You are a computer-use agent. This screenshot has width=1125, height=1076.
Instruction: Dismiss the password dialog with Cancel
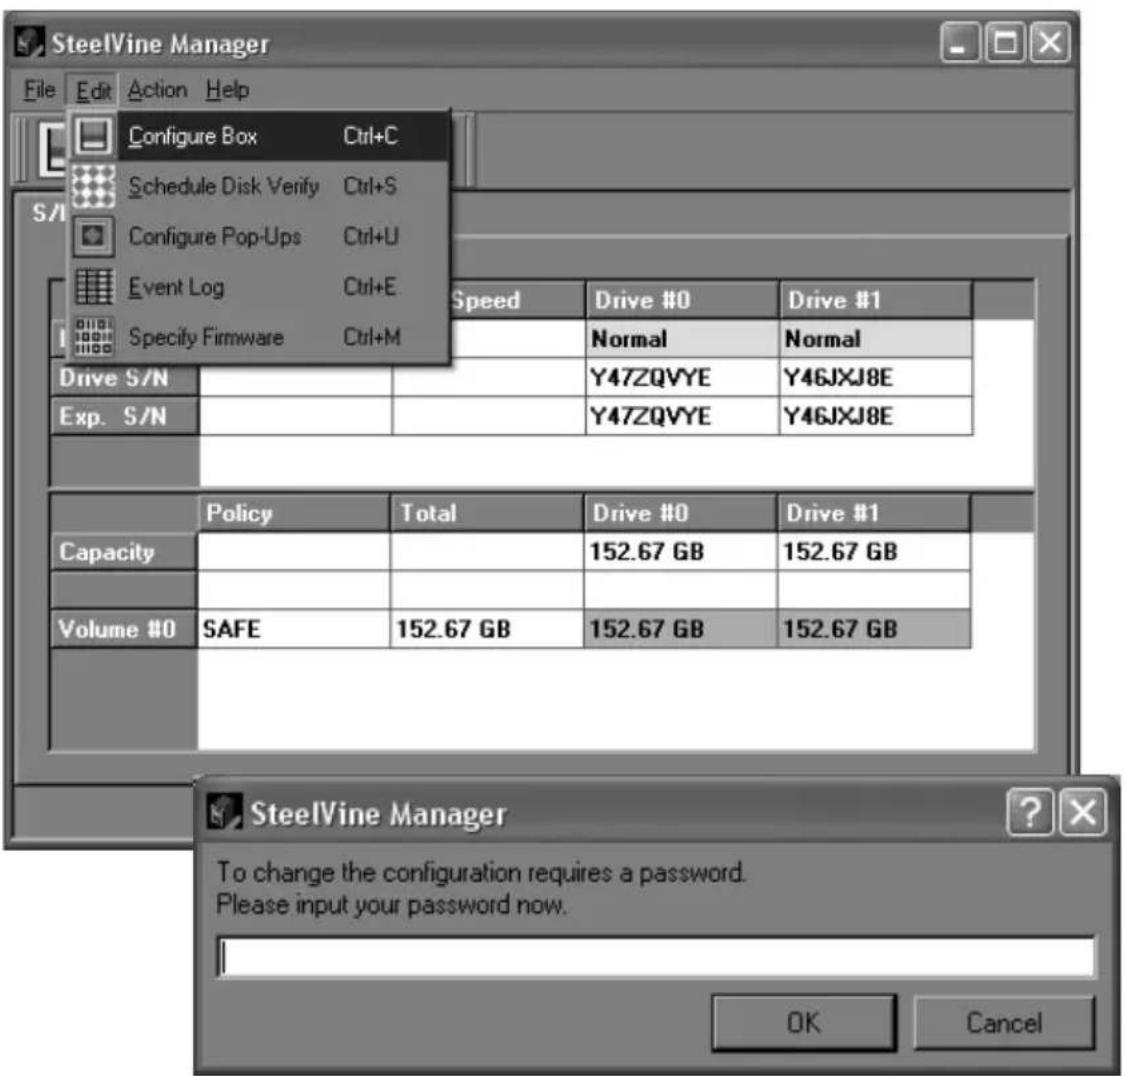pyautogui.click(x=1004, y=1023)
